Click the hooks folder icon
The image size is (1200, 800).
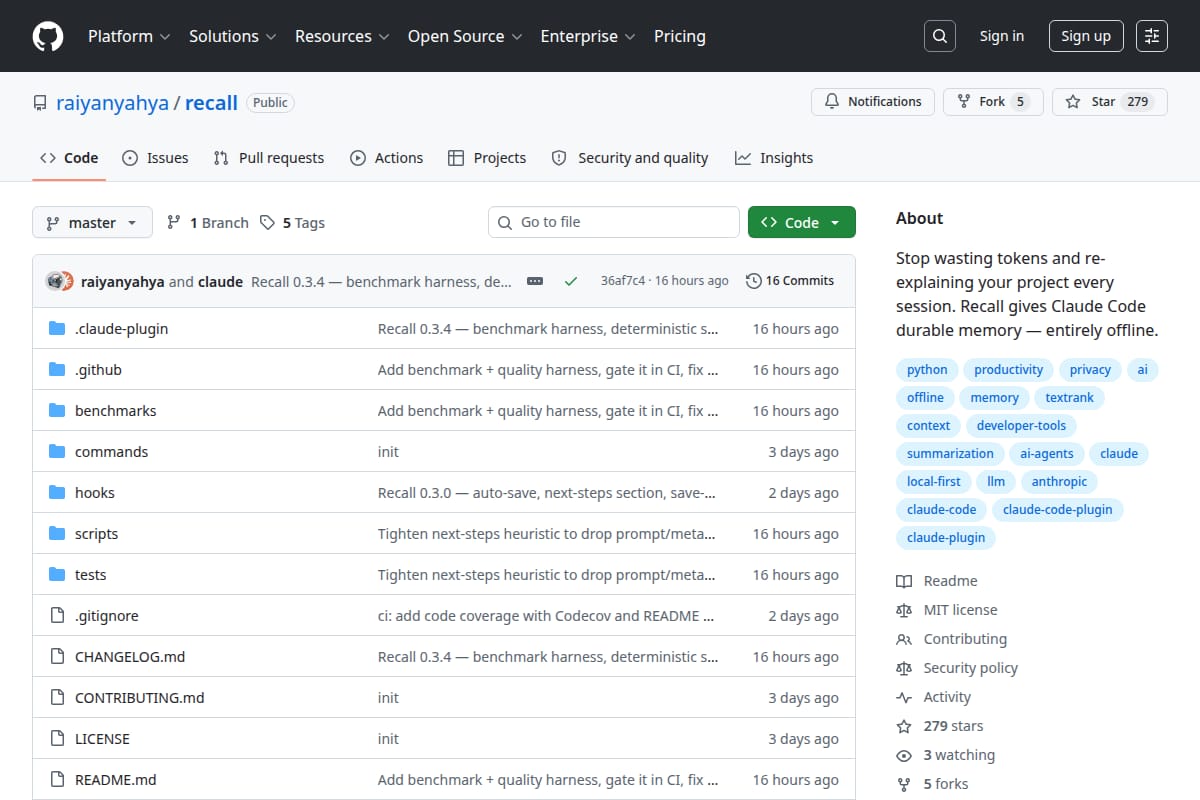tap(57, 493)
